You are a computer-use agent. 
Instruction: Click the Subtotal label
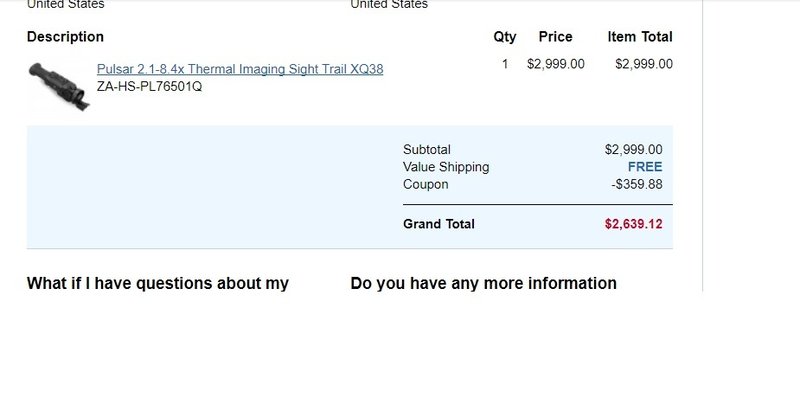point(427,150)
